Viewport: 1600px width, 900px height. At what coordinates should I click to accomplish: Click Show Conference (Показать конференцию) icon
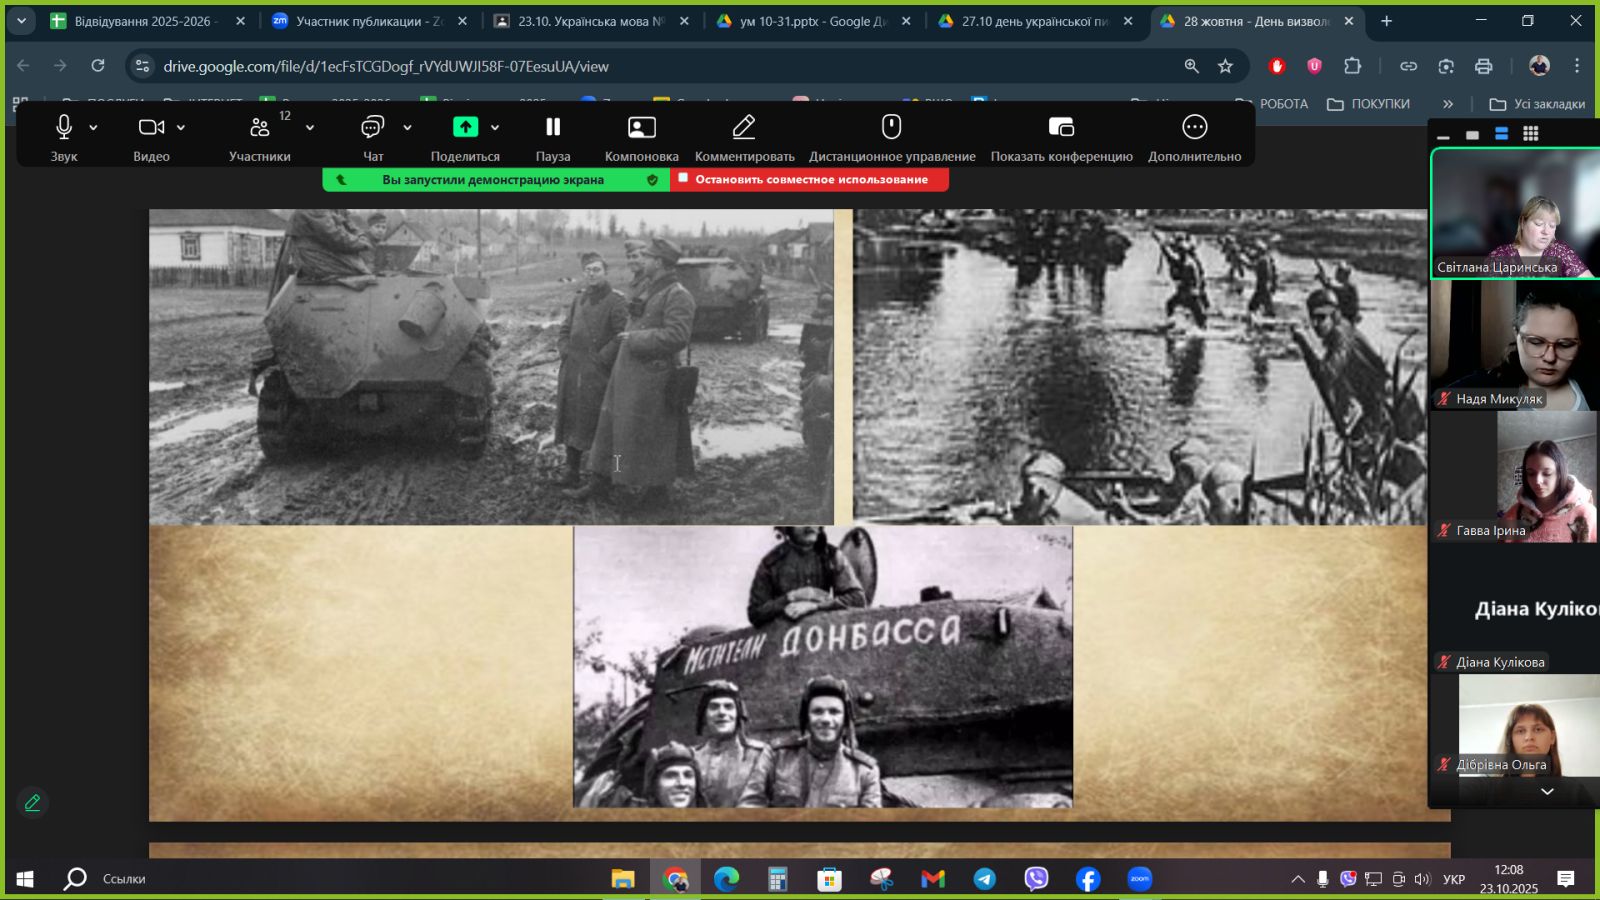pos(1061,128)
